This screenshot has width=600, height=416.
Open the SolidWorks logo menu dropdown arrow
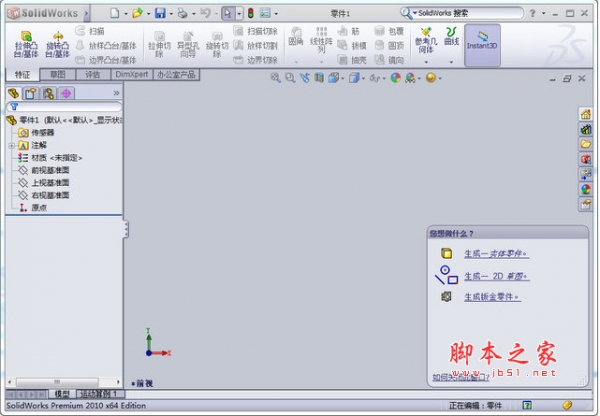[x=88, y=13]
